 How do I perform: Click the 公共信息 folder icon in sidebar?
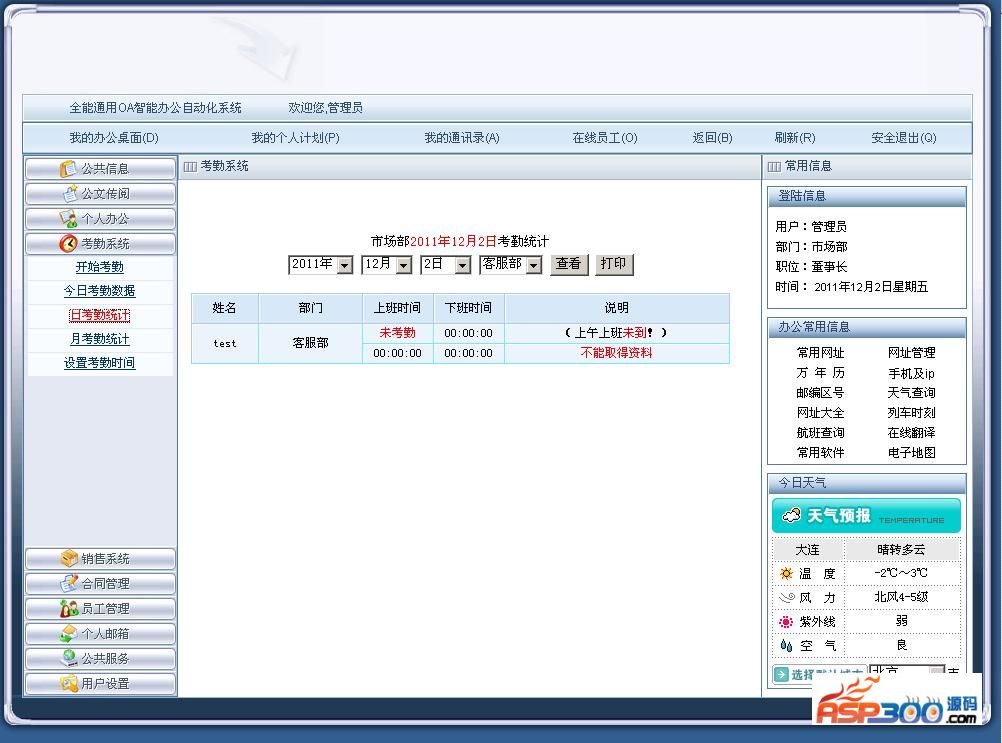coord(68,169)
